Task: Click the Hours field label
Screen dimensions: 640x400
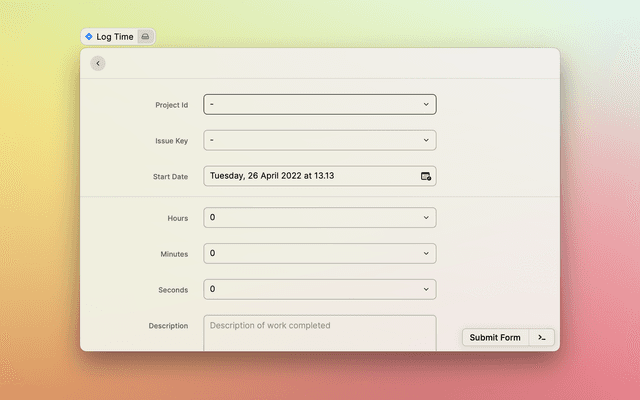Action: tap(177, 218)
